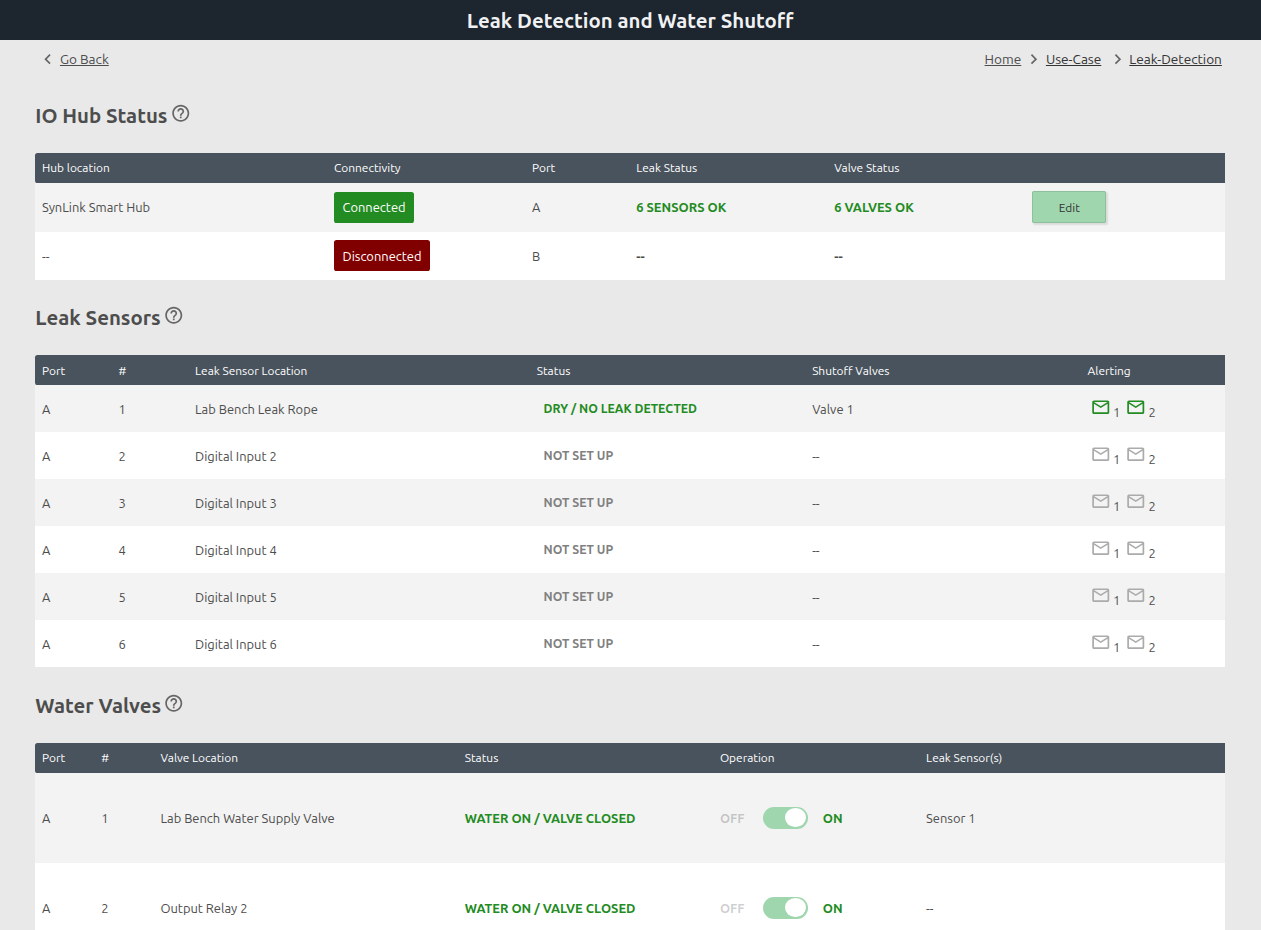Click 'Digital Input 5' sensor name
1261x930 pixels.
[236, 597]
